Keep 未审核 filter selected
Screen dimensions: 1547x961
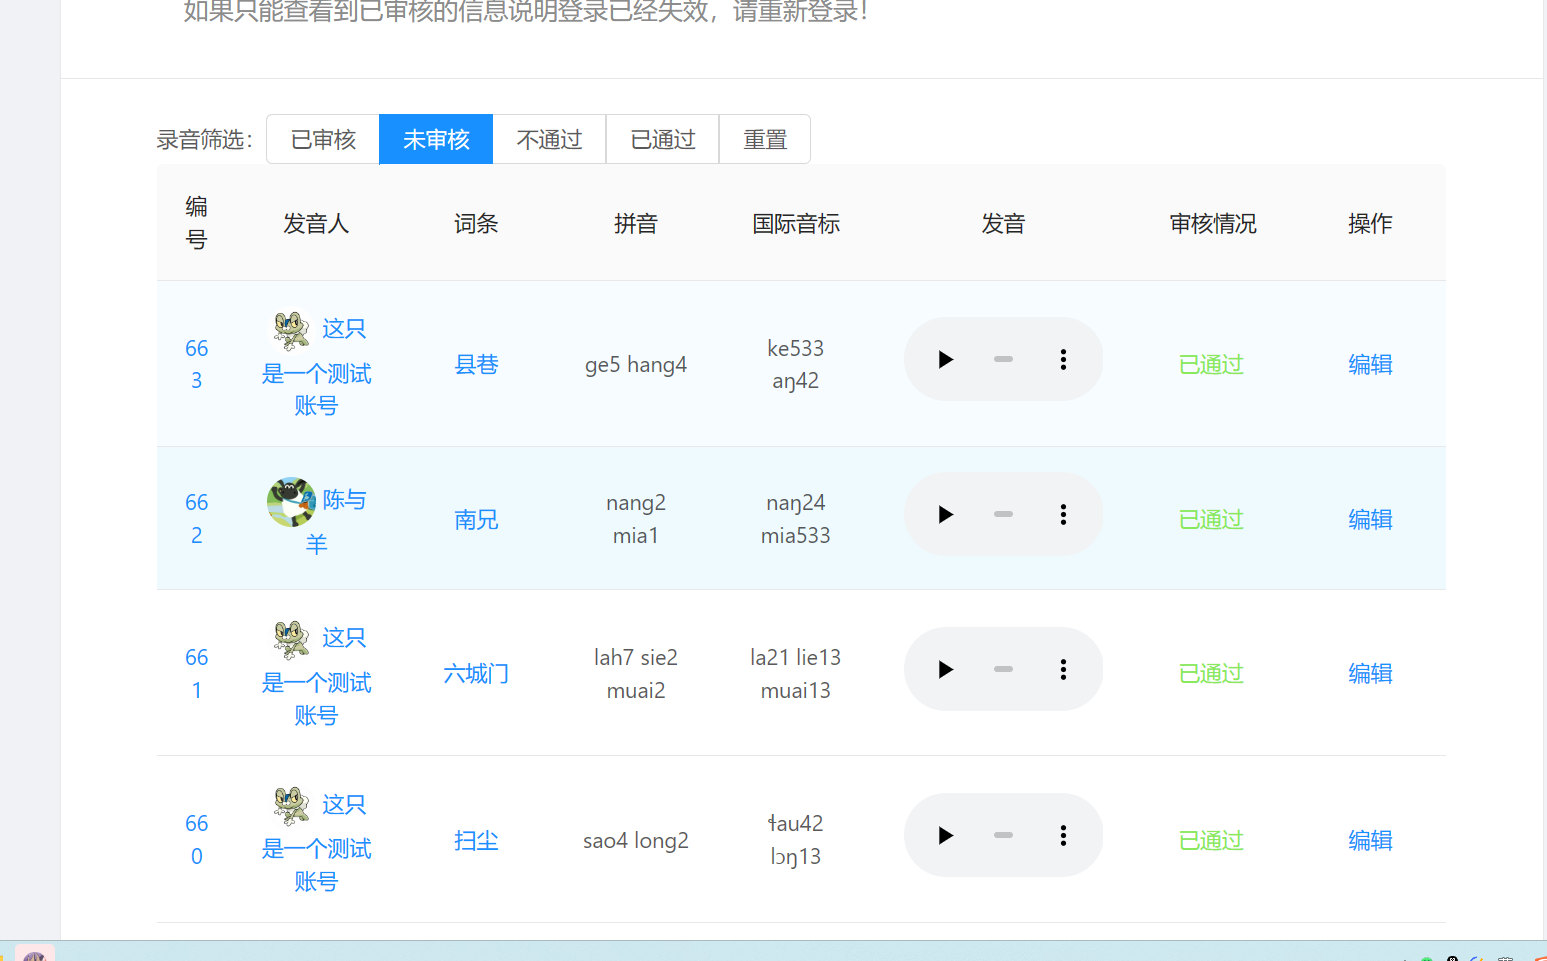pos(435,139)
